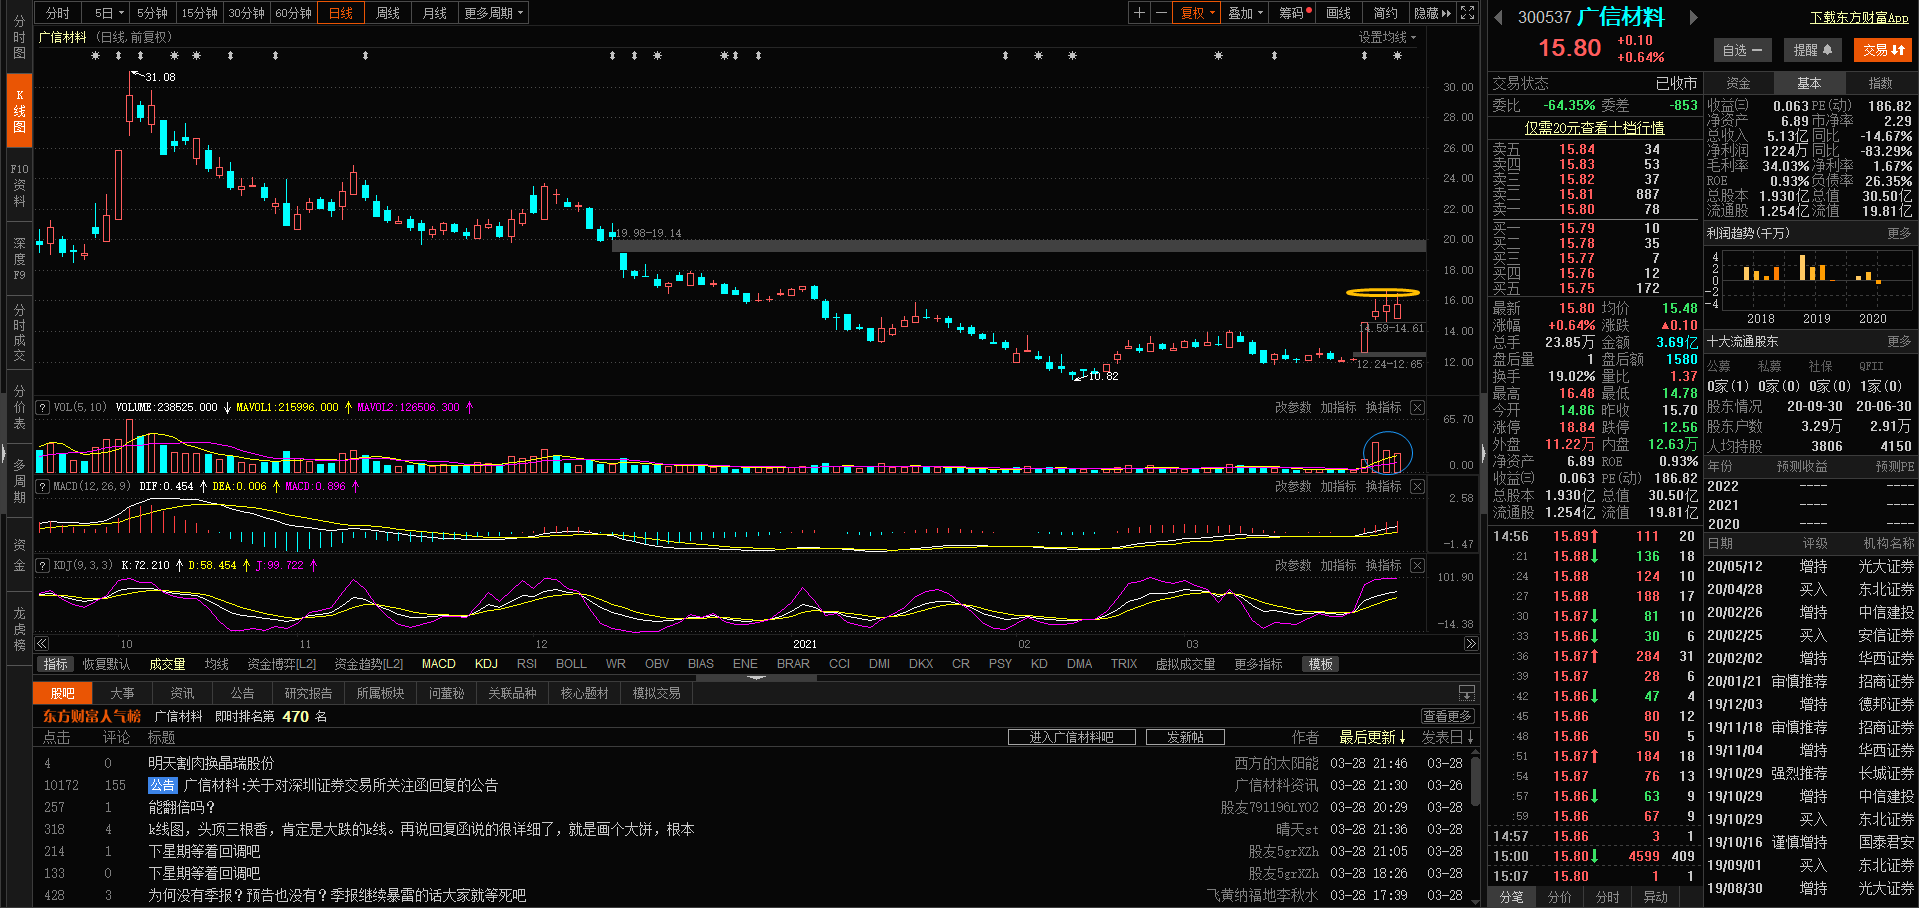Go to next stock with right arrow

pyautogui.click(x=1693, y=17)
